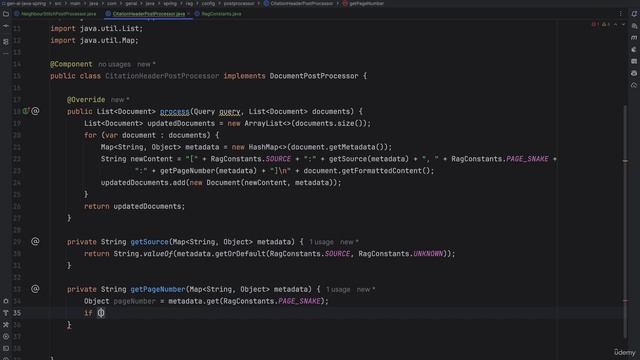Click 'UNKNOWN' constant in getSource method

tap(428, 253)
